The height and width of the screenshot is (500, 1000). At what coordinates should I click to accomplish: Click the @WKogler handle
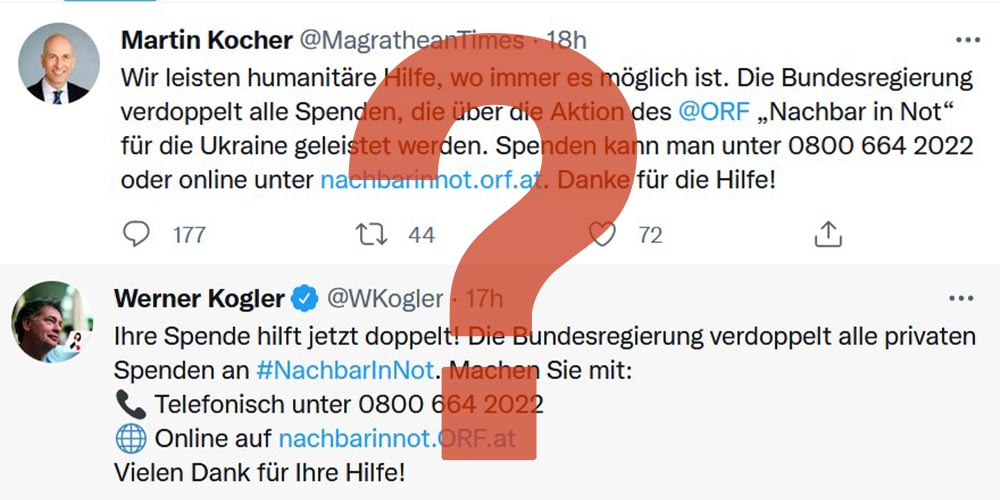385,298
